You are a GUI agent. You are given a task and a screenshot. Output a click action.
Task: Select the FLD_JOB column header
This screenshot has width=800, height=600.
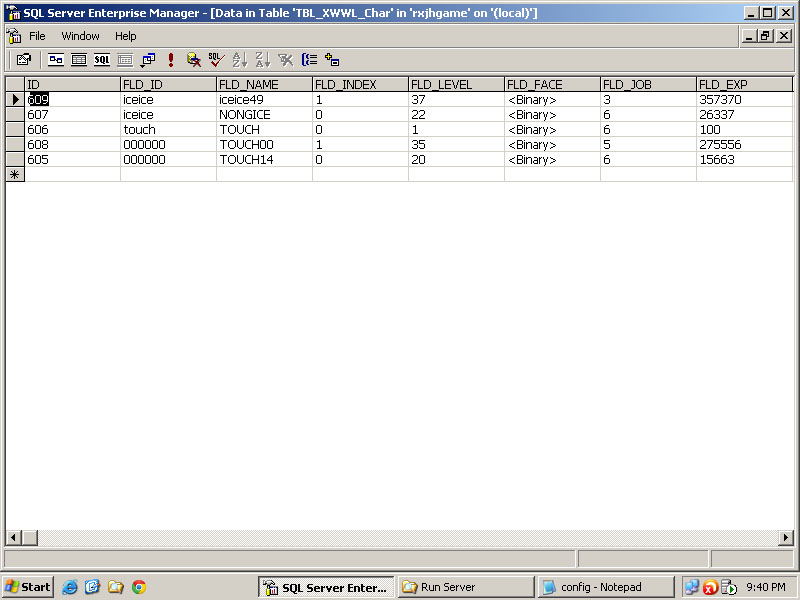(648, 84)
